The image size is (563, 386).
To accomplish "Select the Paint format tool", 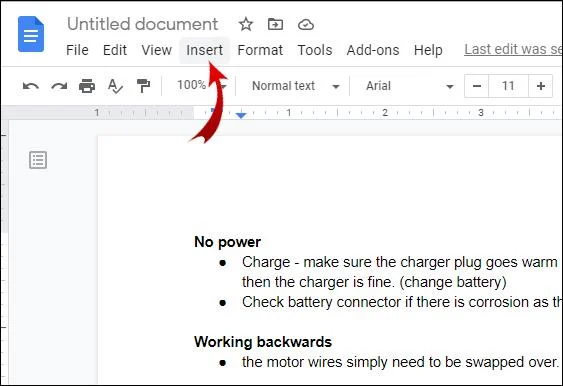I will (x=143, y=86).
